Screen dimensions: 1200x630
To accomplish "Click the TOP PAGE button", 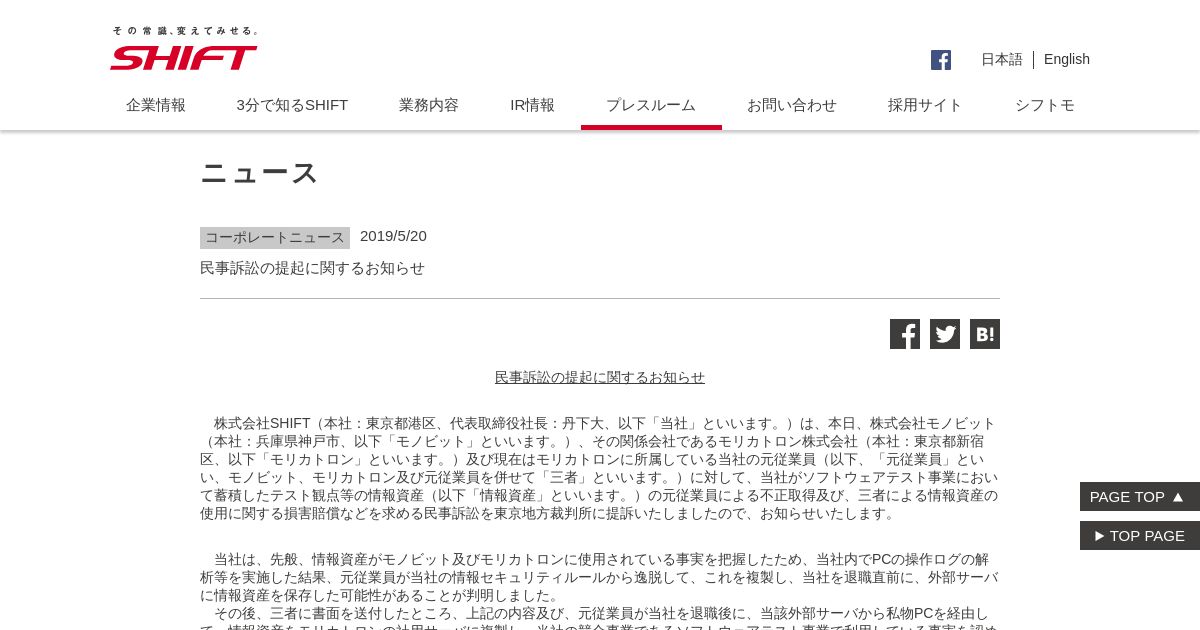I will (1140, 535).
